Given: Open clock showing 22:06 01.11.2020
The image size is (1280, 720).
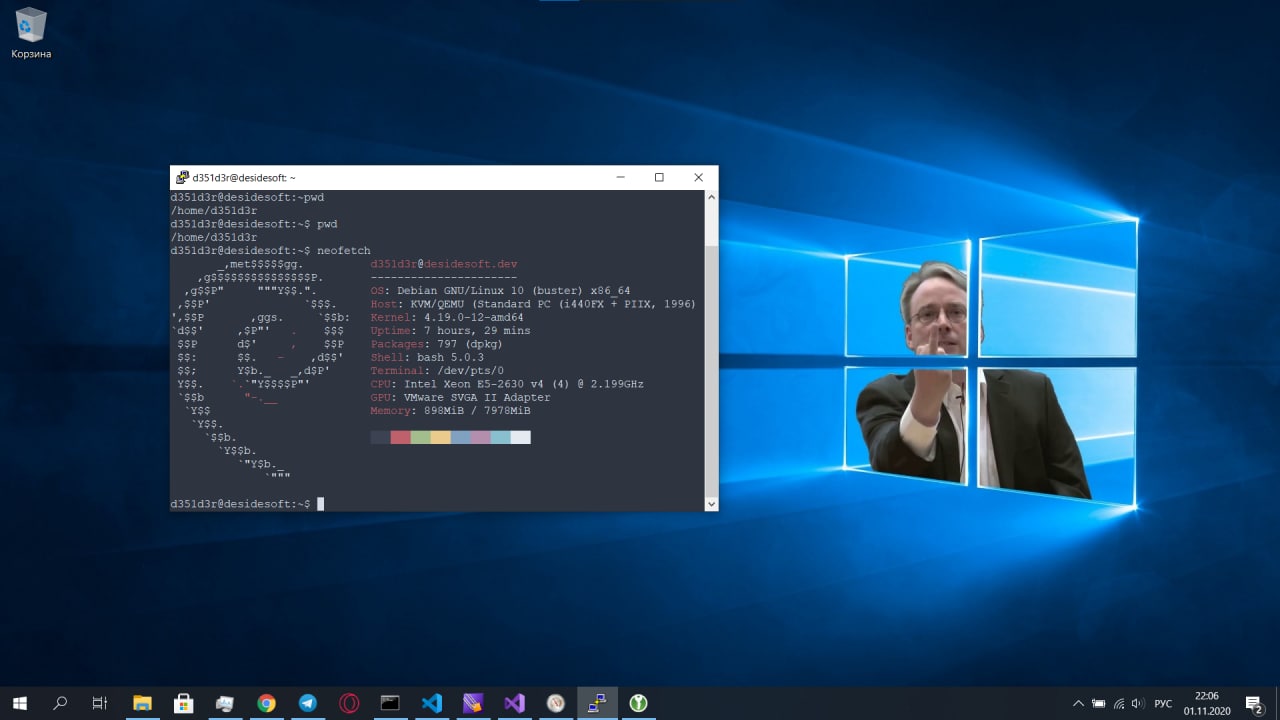Looking at the screenshot, I should (1207, 703).
